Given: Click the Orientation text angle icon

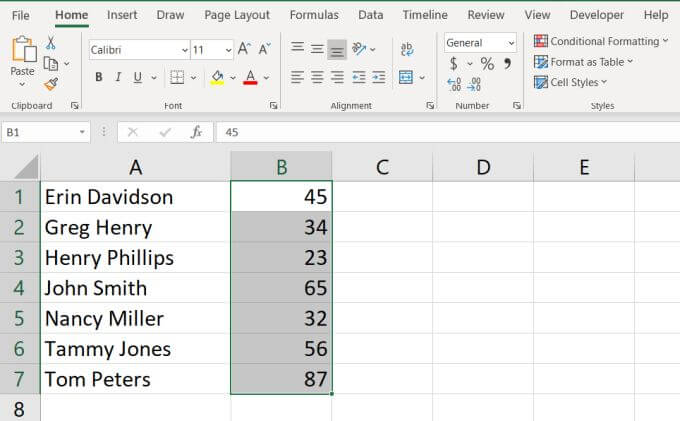Looking at the screenshot, I should coord(359,49).
